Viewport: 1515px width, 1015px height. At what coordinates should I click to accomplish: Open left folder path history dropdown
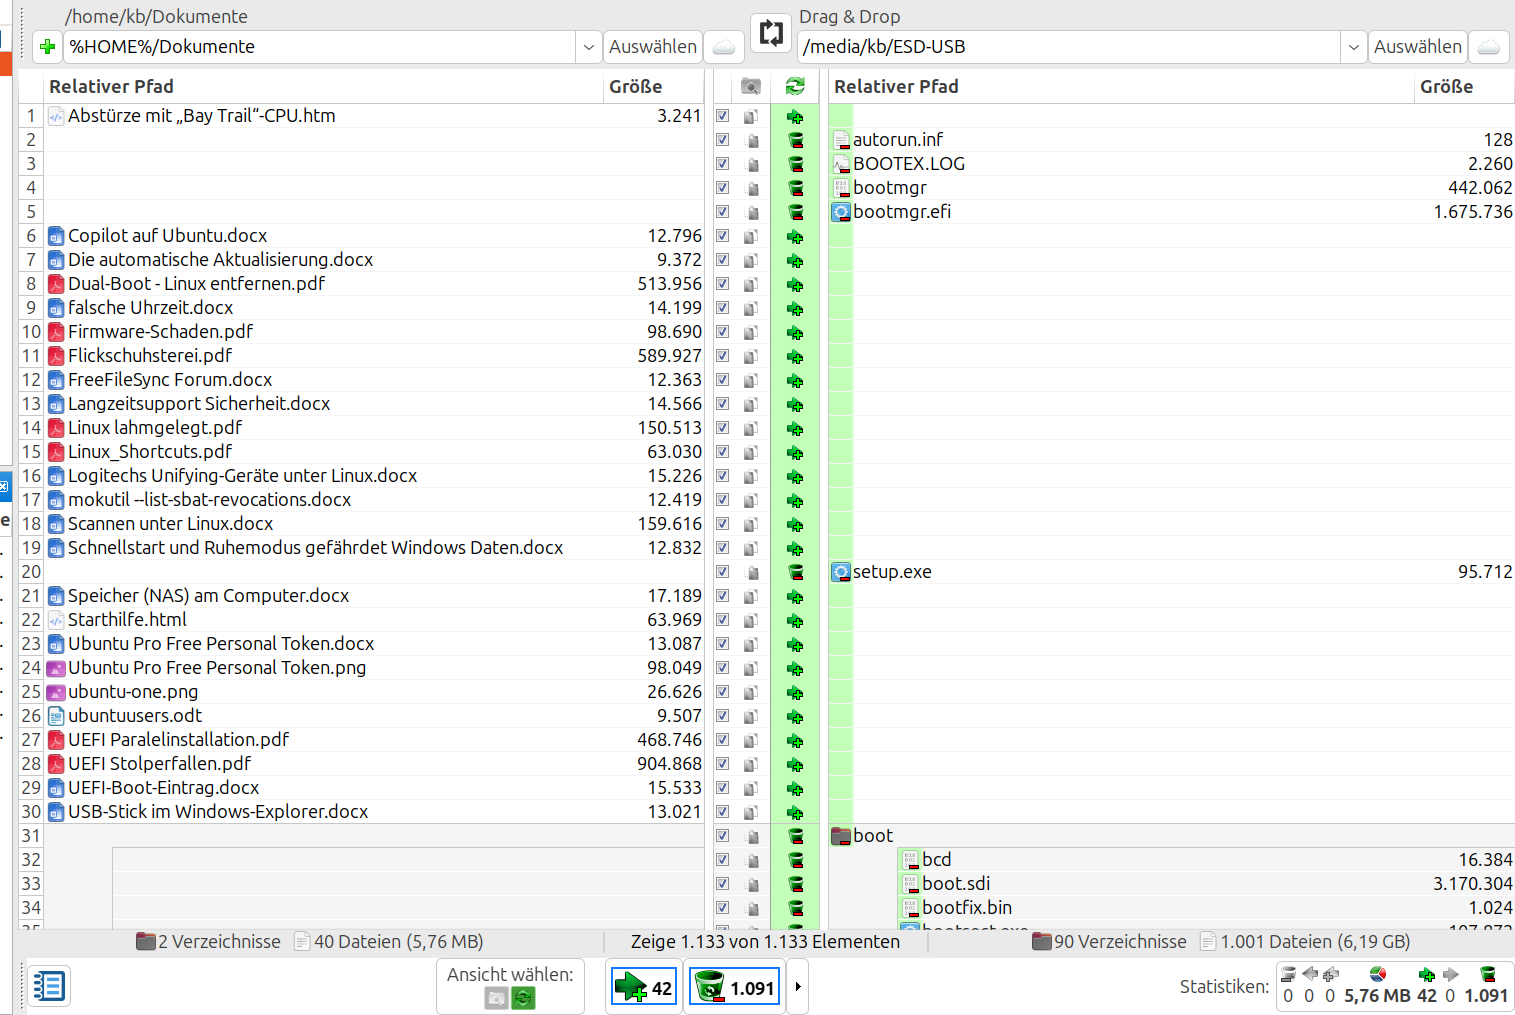[x=588, y=47]
